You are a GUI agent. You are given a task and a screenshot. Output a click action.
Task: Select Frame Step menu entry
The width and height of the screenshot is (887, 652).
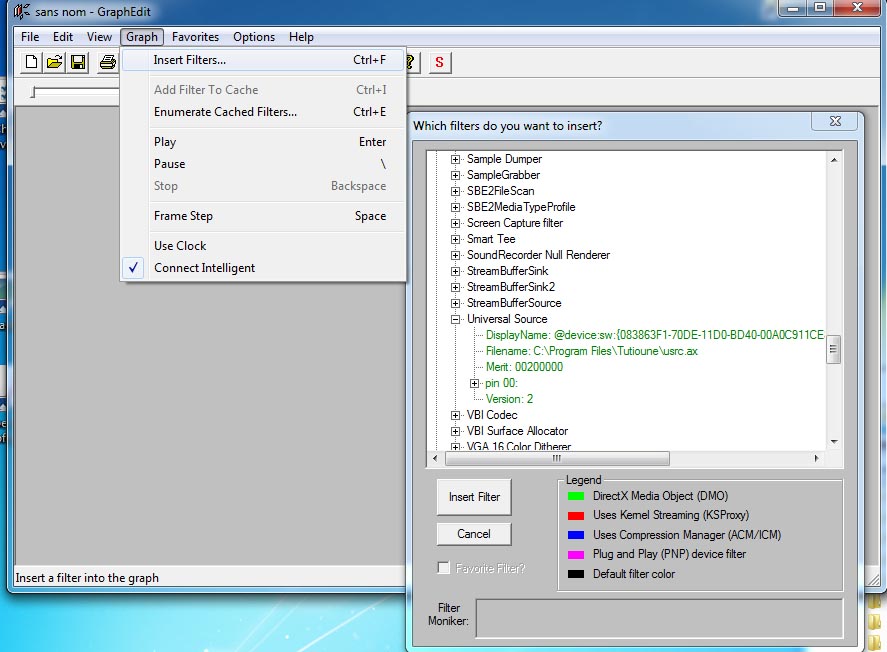click(263, 216)
